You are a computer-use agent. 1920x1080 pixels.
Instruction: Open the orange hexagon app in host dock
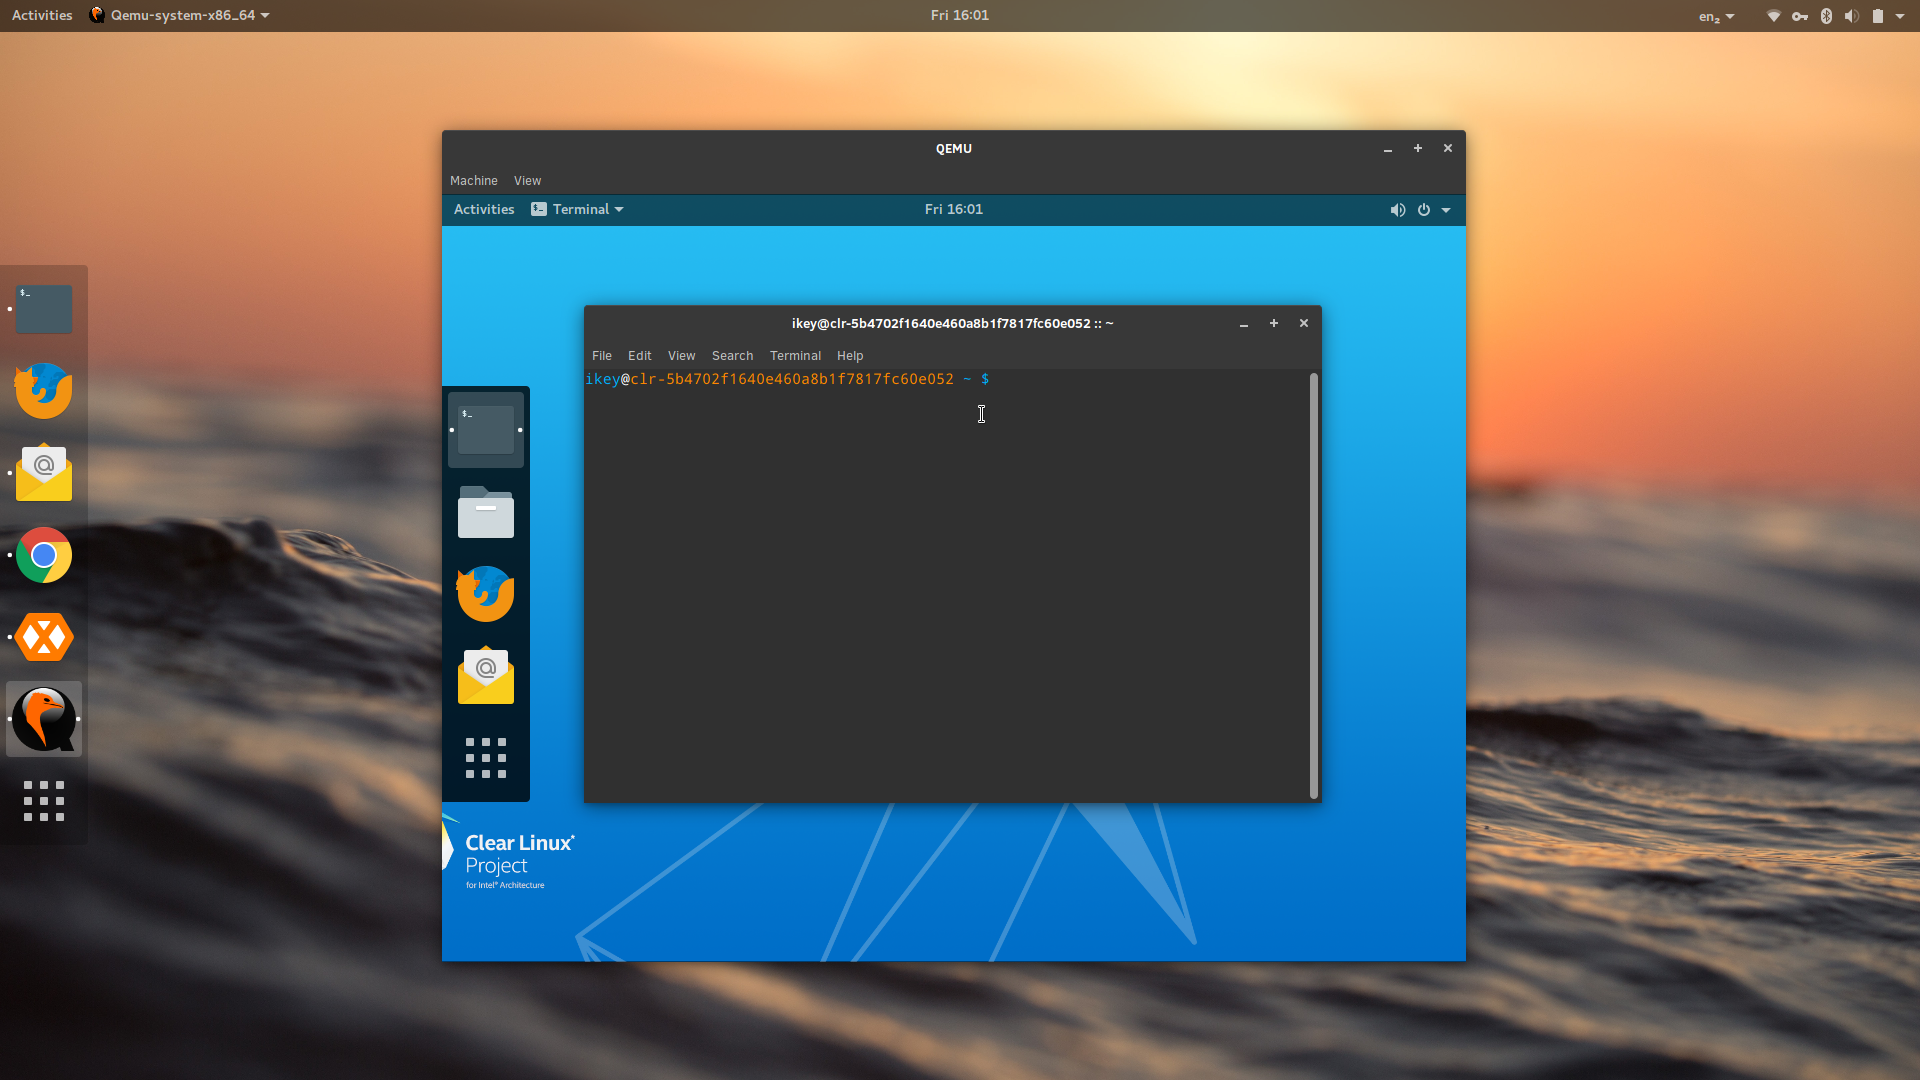[44, 637]
